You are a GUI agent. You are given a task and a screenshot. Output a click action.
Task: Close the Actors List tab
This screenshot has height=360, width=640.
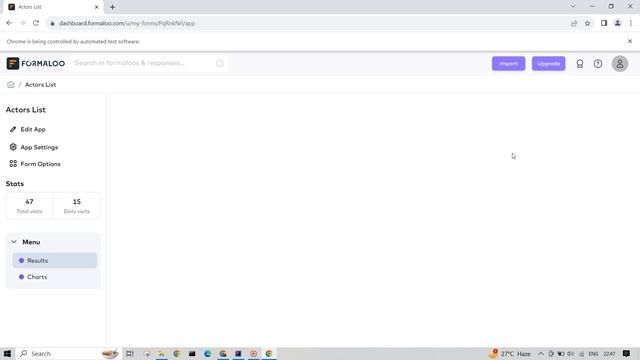(x=97, y=7)
